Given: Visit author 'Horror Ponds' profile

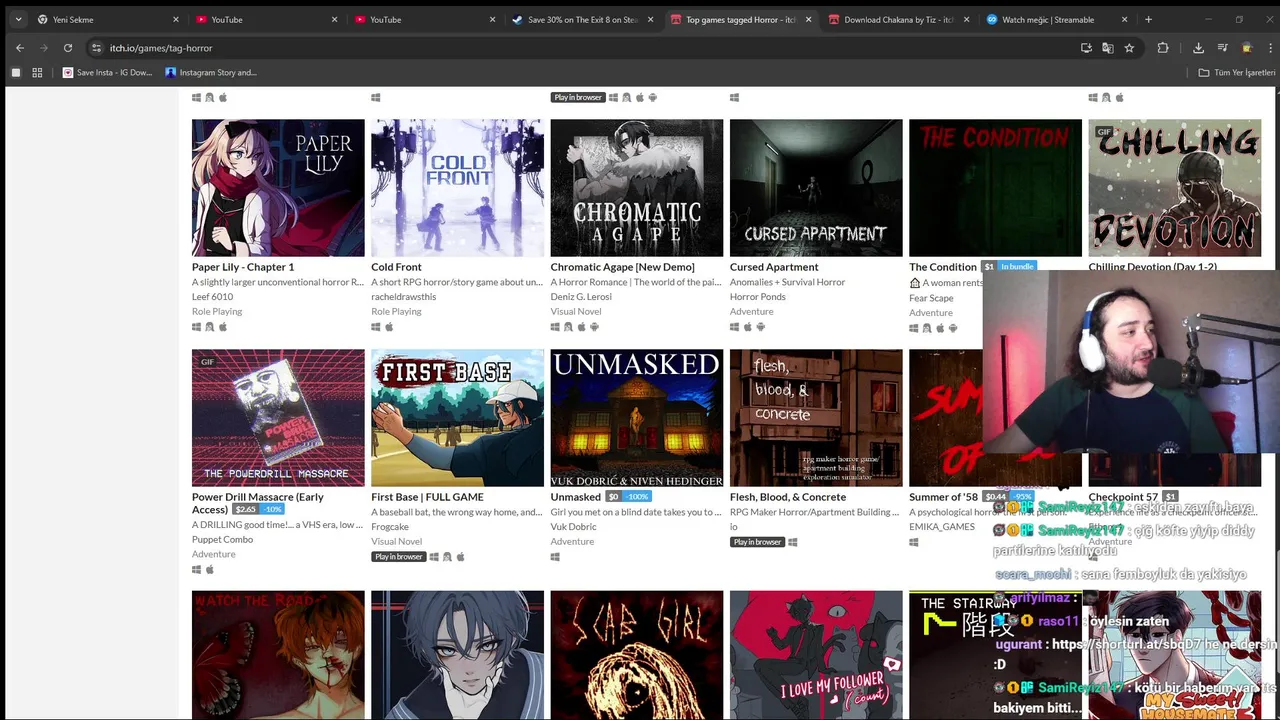Looking at the screenshot, I should (x=758, y=297).
